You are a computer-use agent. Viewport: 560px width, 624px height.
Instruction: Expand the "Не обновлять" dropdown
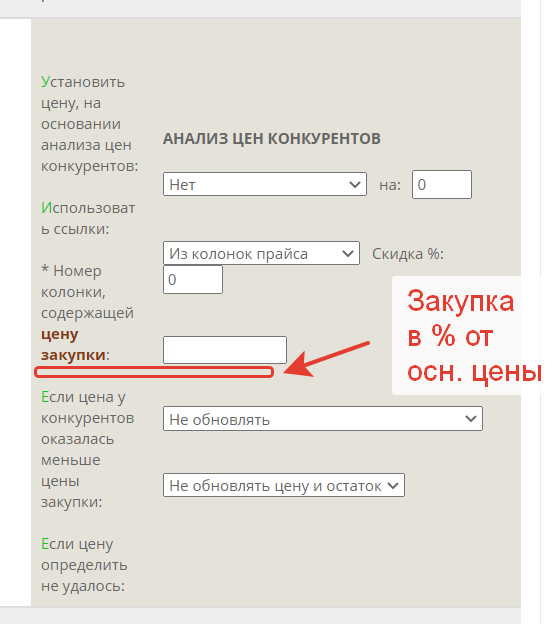click(323, 419)
